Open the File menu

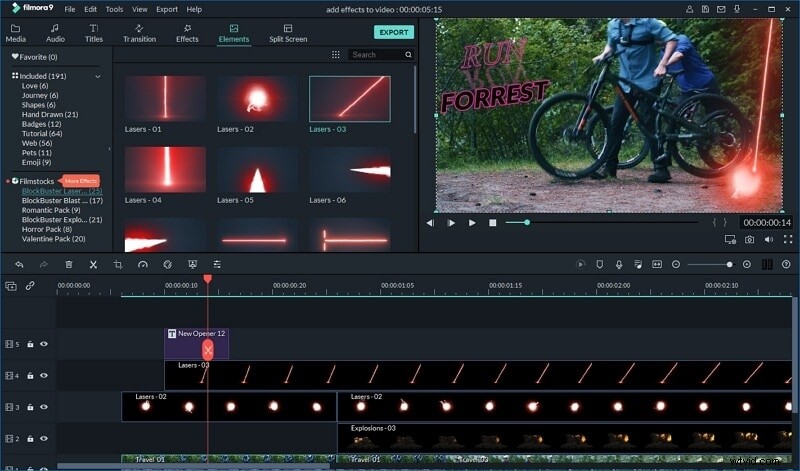[70, 9]
